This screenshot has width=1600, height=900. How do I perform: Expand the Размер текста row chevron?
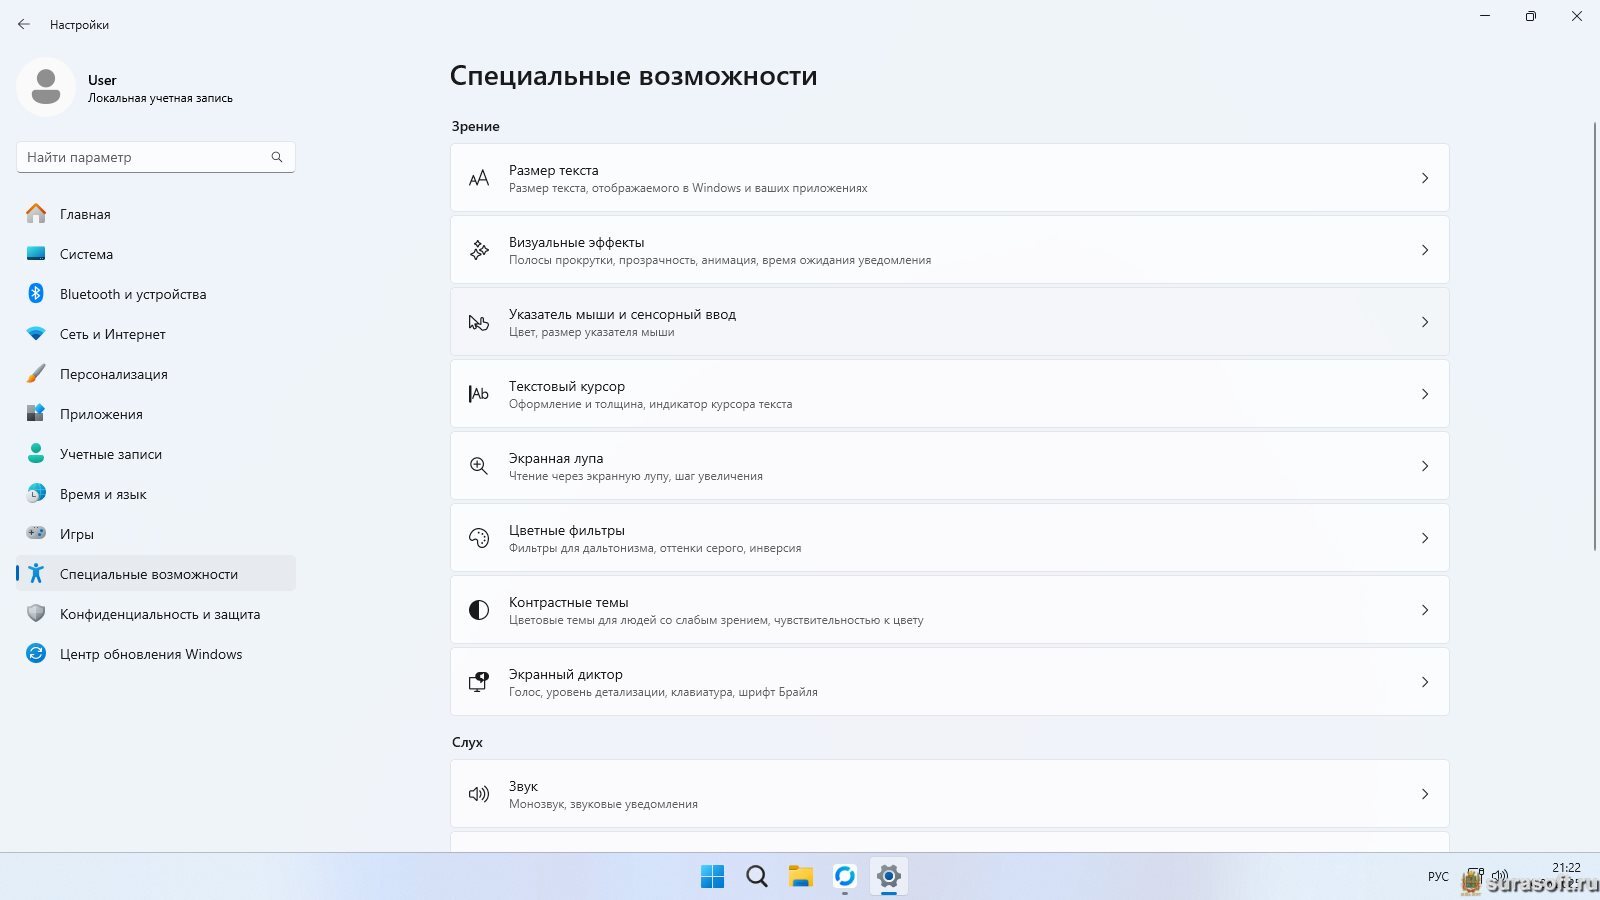pos(1424,178)
